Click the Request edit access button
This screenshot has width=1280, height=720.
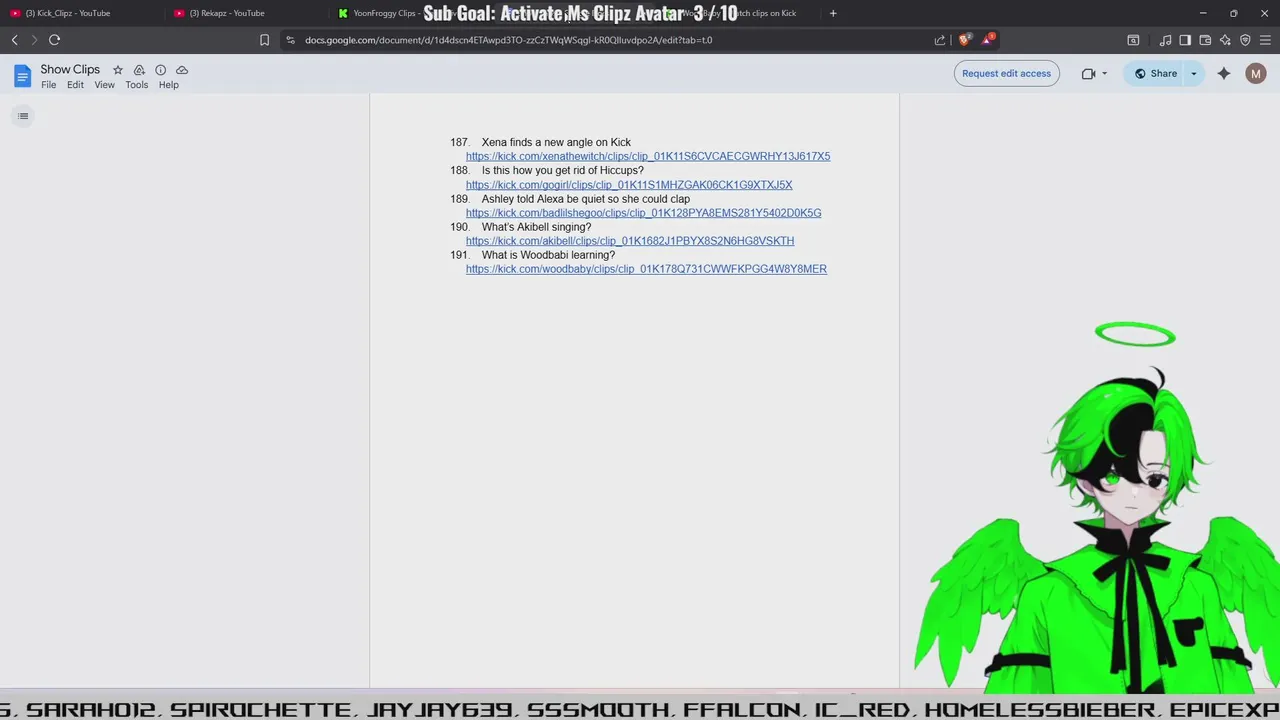click(x=1006, y=73)
